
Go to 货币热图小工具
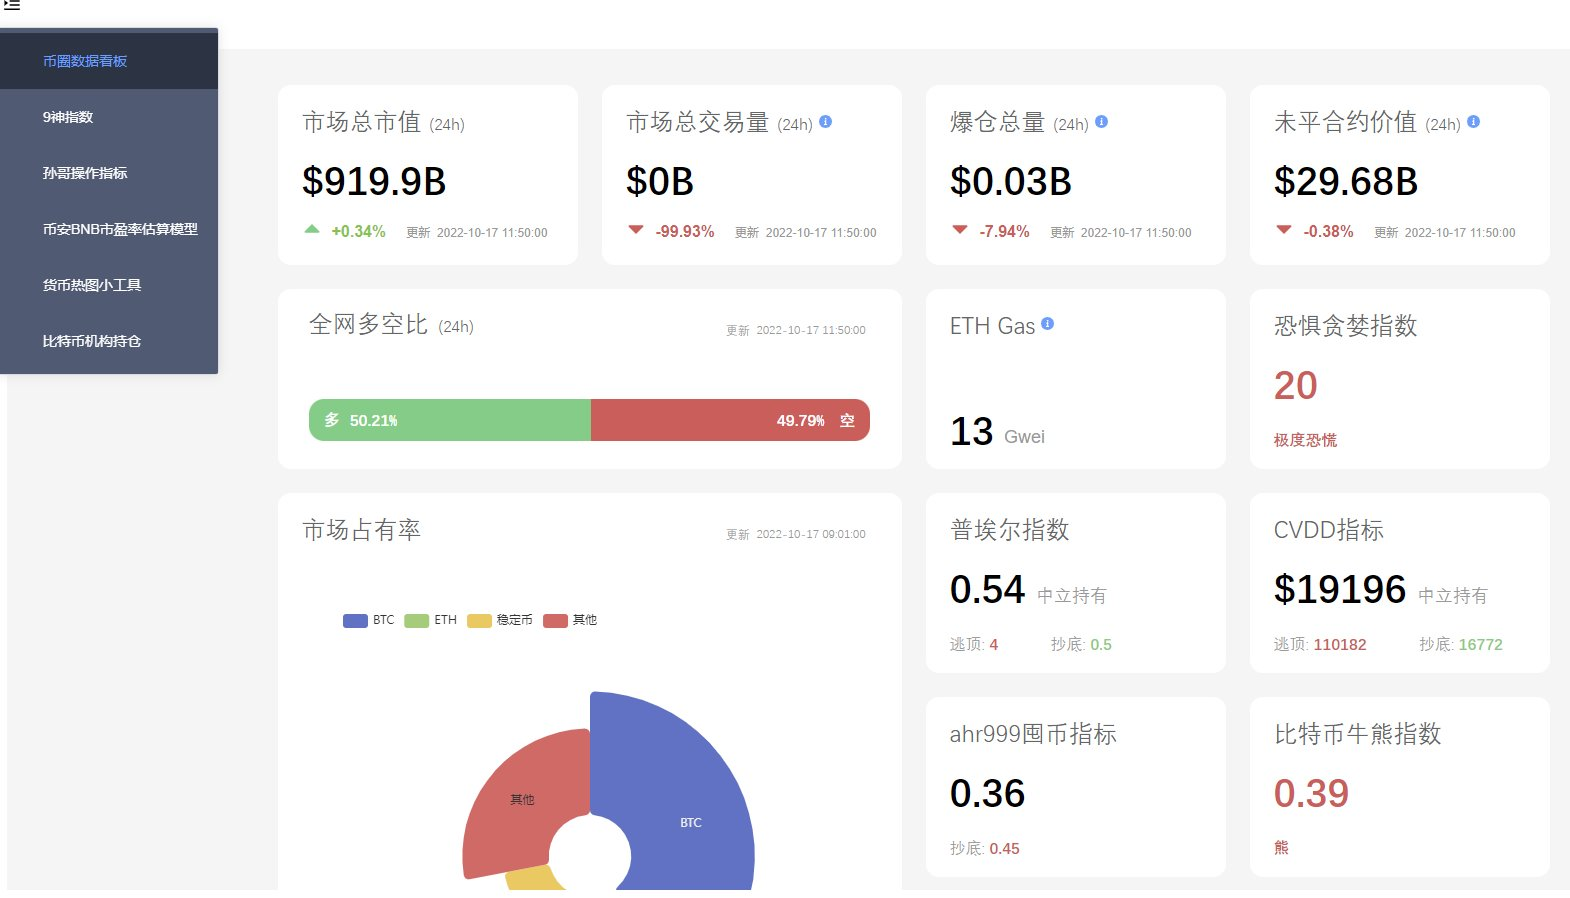[92, 285]
